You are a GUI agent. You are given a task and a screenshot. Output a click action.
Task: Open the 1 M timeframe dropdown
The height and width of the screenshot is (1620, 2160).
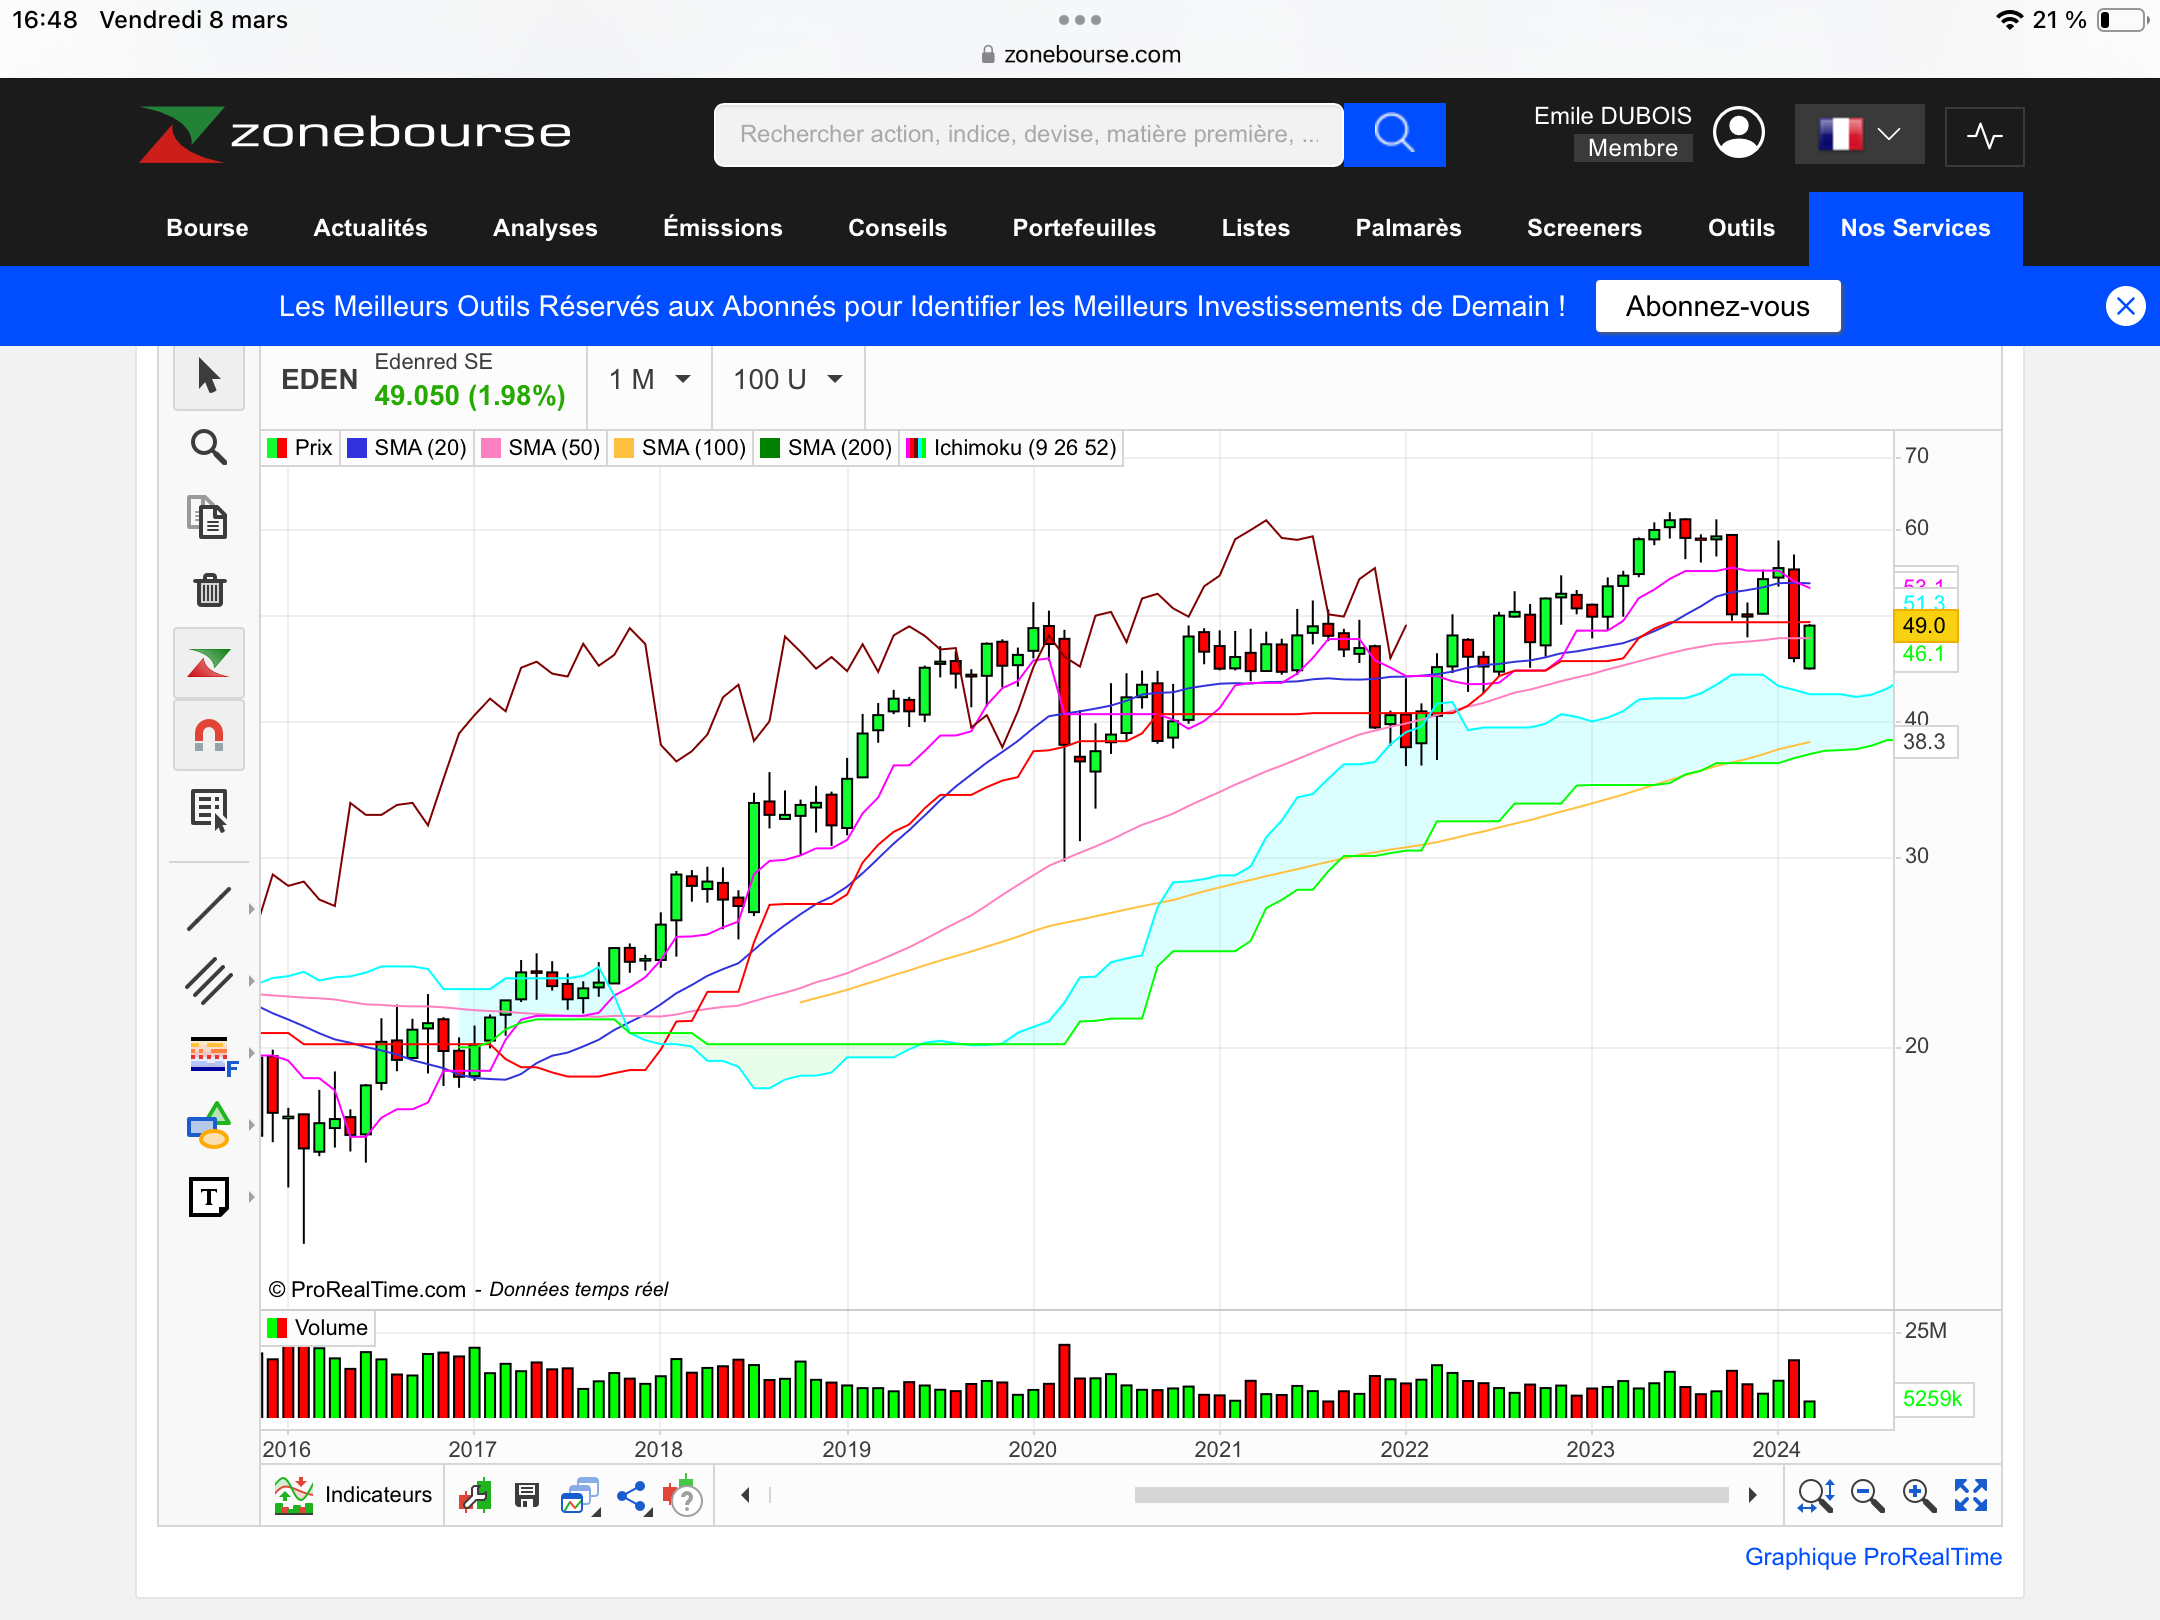pos(649,380)
